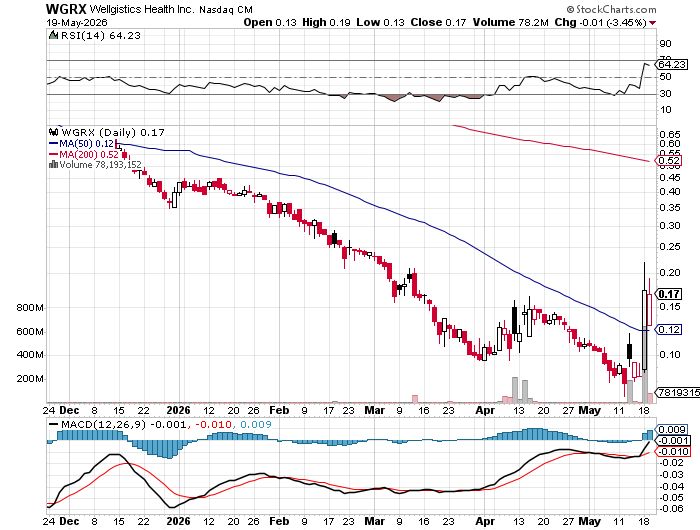Click the red MA(200) line swatch
Image resolution: width=700 pixels, height=530 pixels.
click(53, 154)
